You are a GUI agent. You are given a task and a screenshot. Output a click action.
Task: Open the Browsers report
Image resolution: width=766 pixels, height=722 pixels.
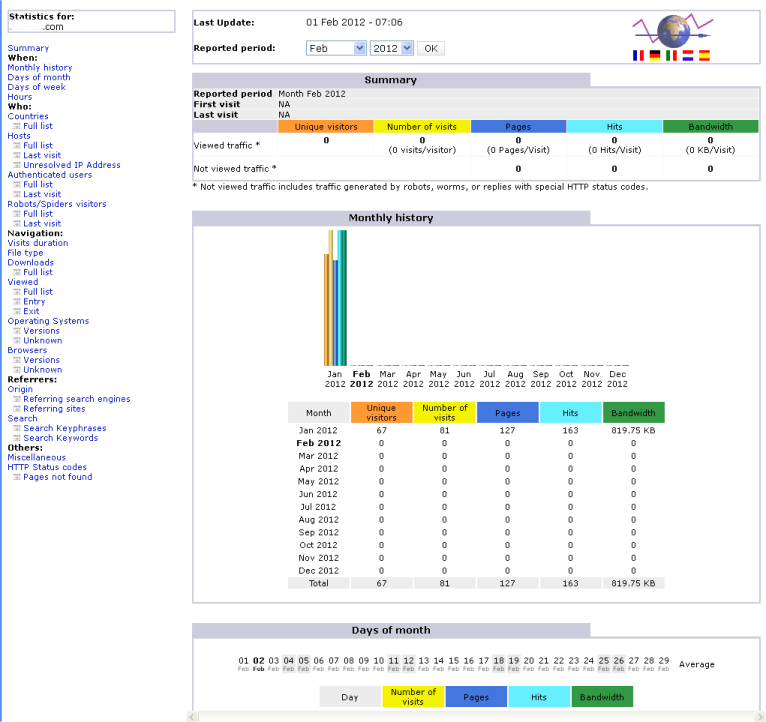[27, 351]
